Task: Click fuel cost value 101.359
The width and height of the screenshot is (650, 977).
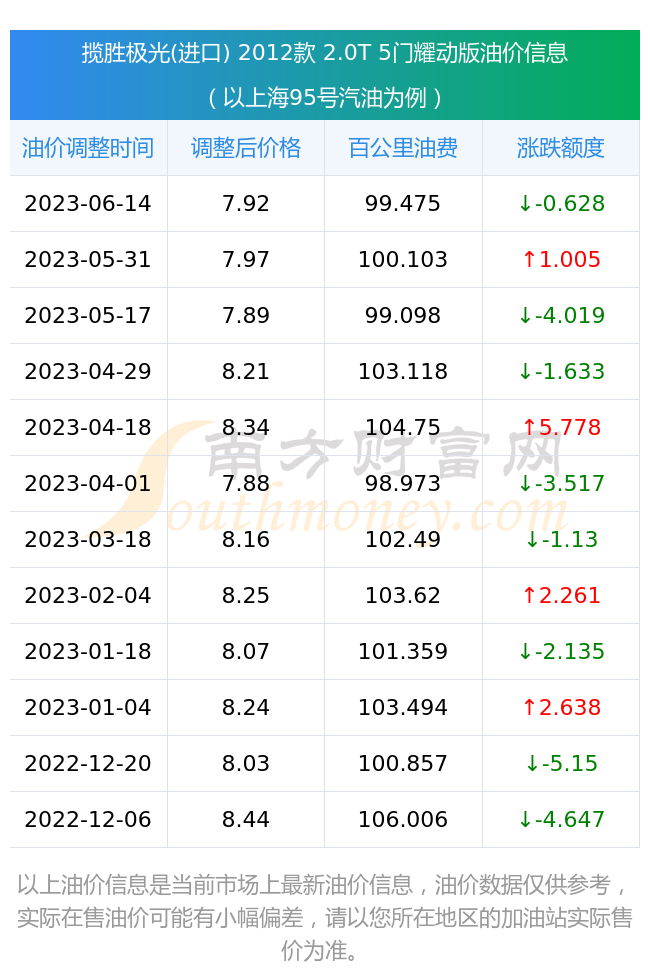Action: click(x=403, y=652)
